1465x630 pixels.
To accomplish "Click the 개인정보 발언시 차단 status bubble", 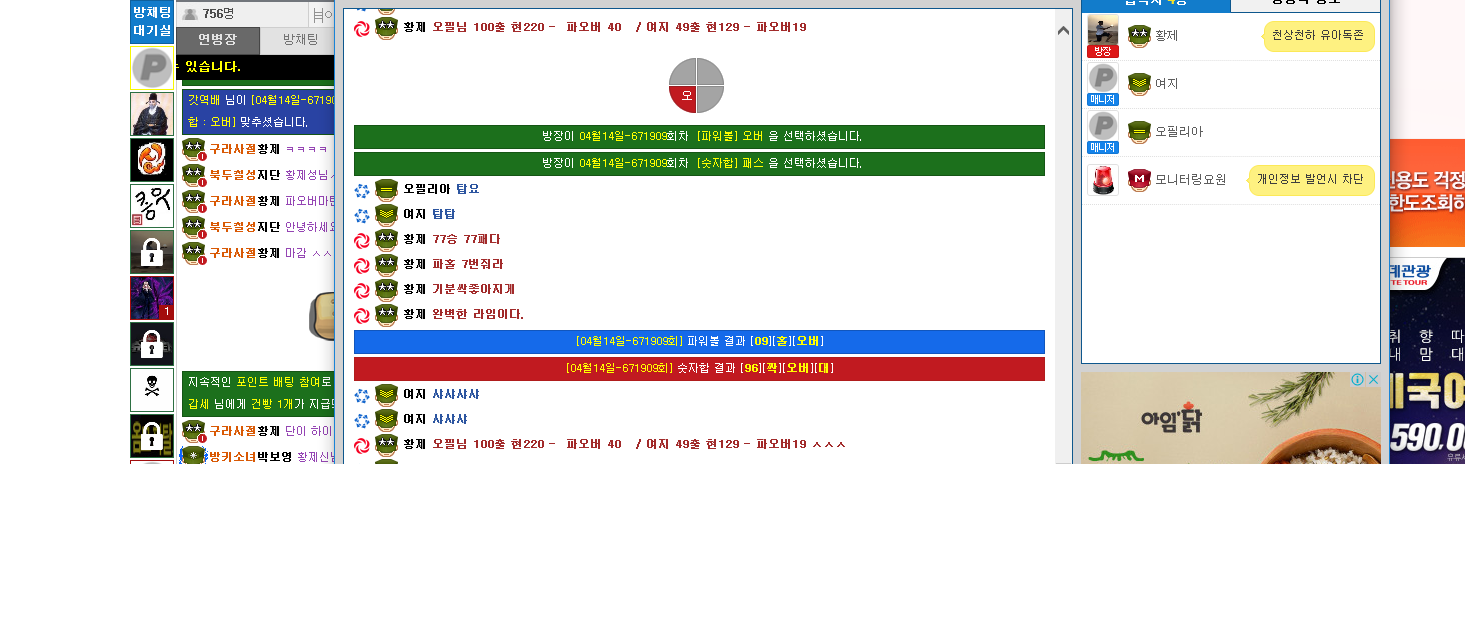I will point(1310,180).
